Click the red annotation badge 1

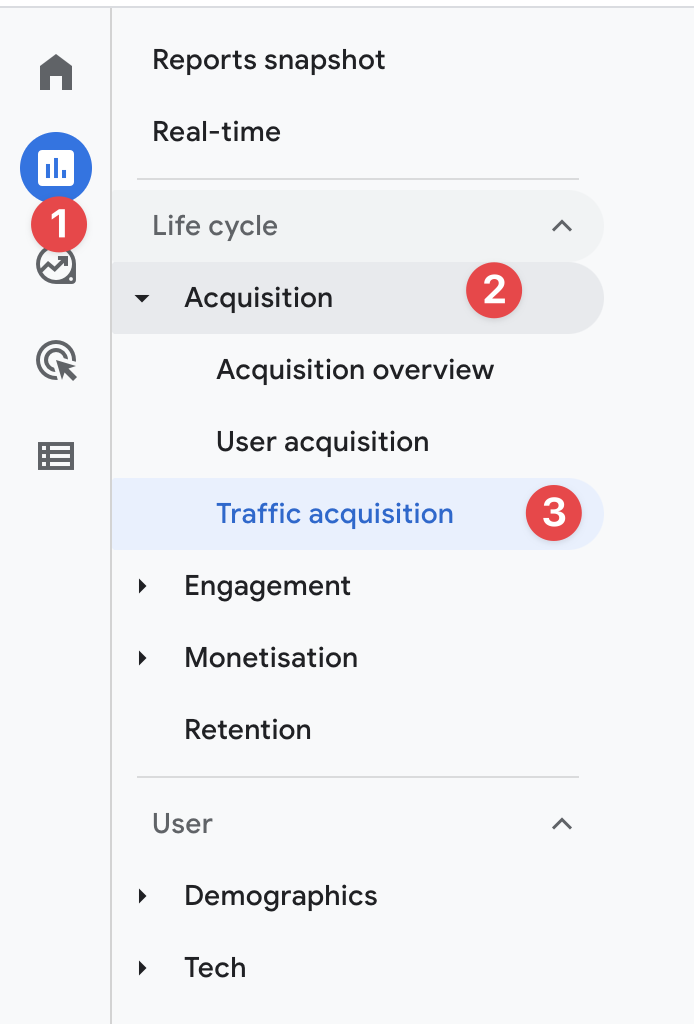pyautogui.click(x=59, y=225)
